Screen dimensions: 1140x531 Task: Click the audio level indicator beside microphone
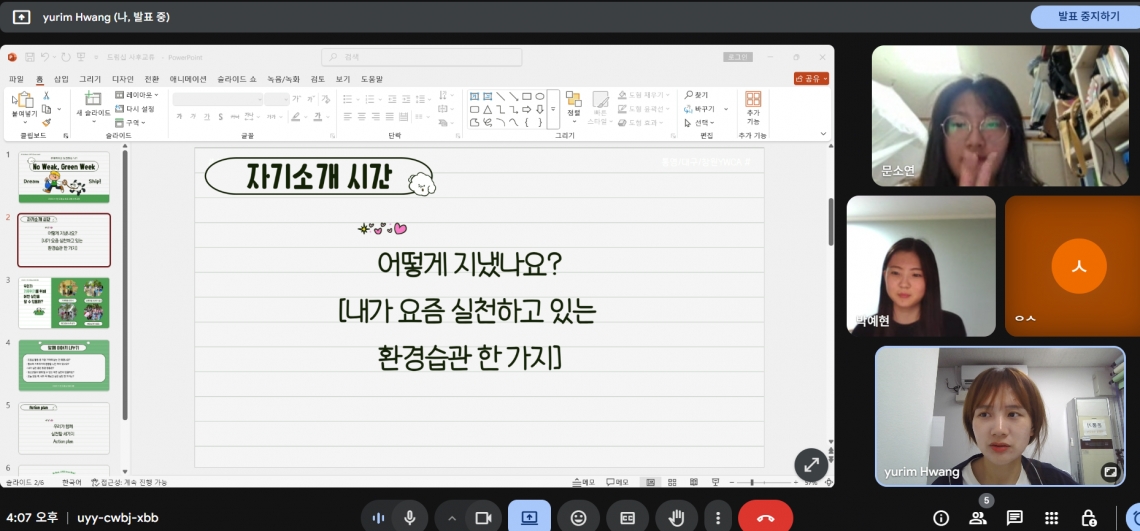(x=378, y=518)
